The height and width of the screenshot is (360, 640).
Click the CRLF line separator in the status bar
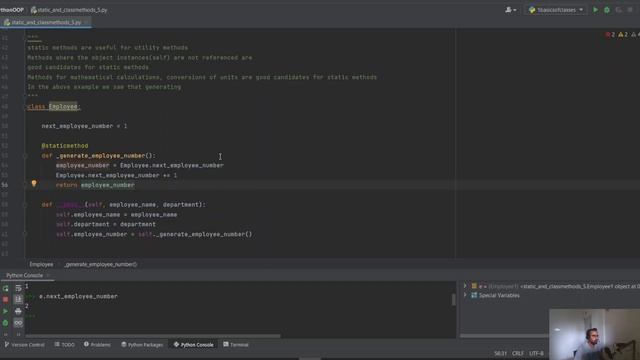pyautogui.click(x=518, y=353)
